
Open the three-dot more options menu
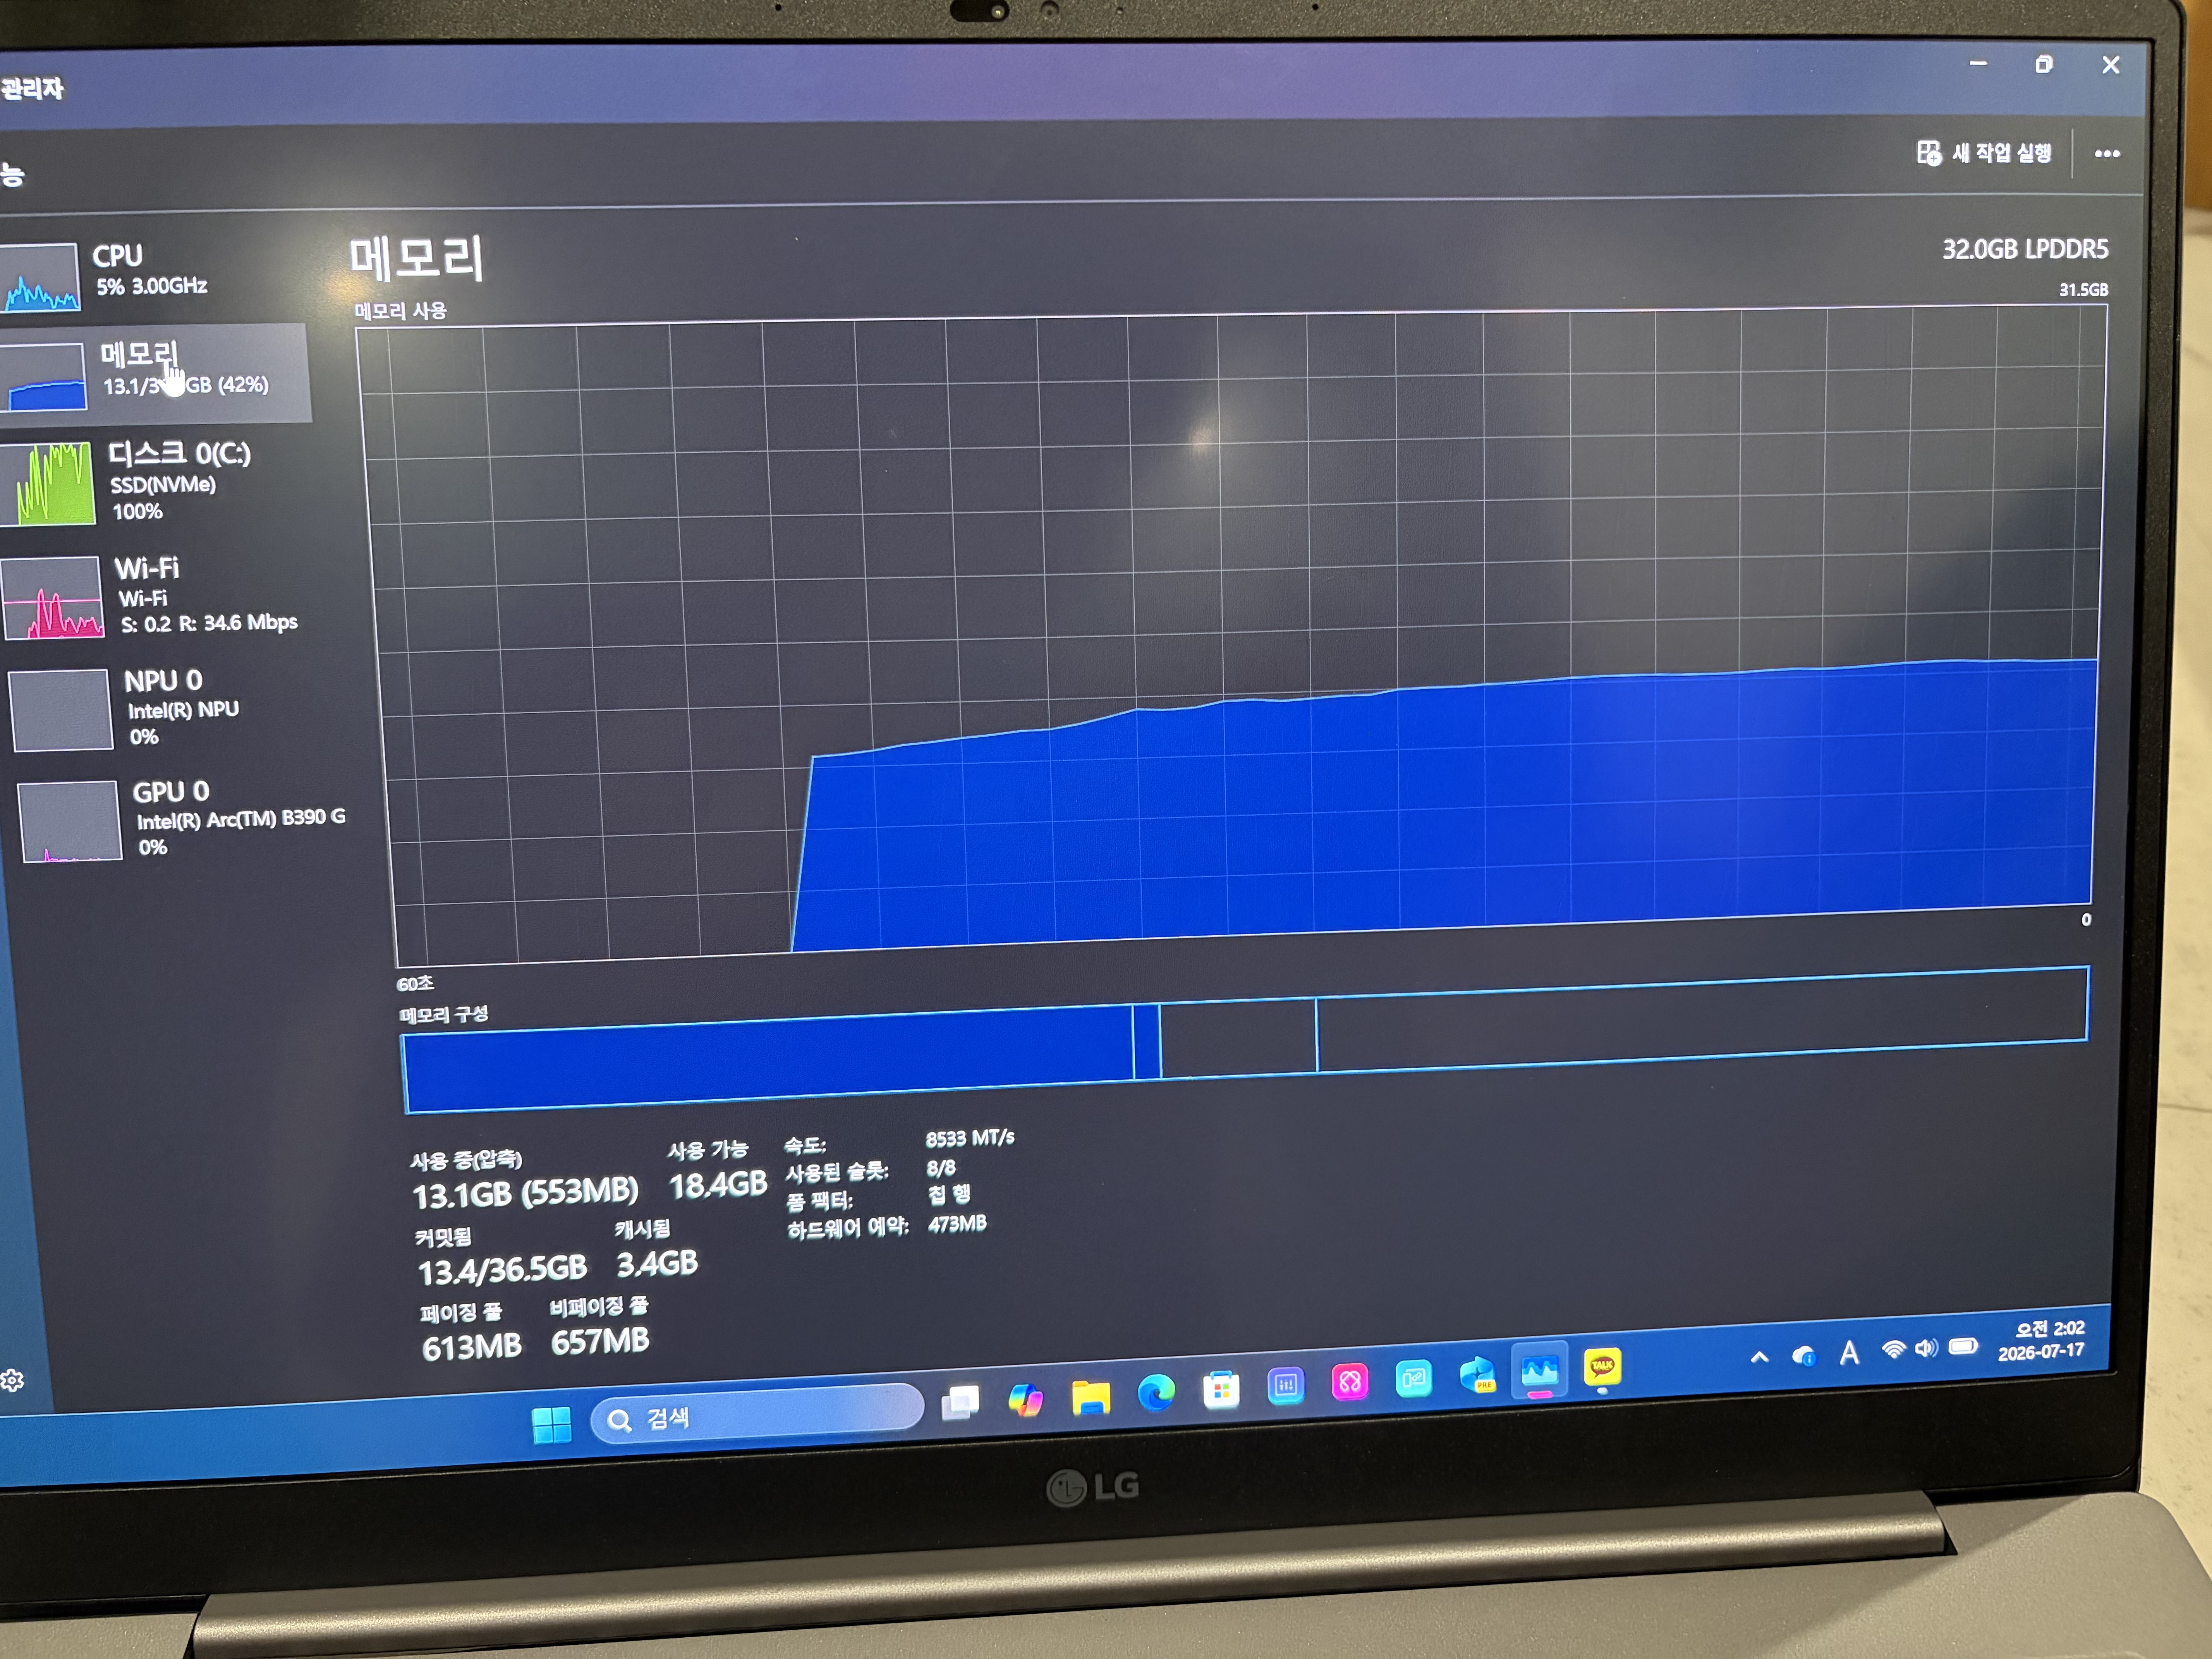coord(2107,154)
